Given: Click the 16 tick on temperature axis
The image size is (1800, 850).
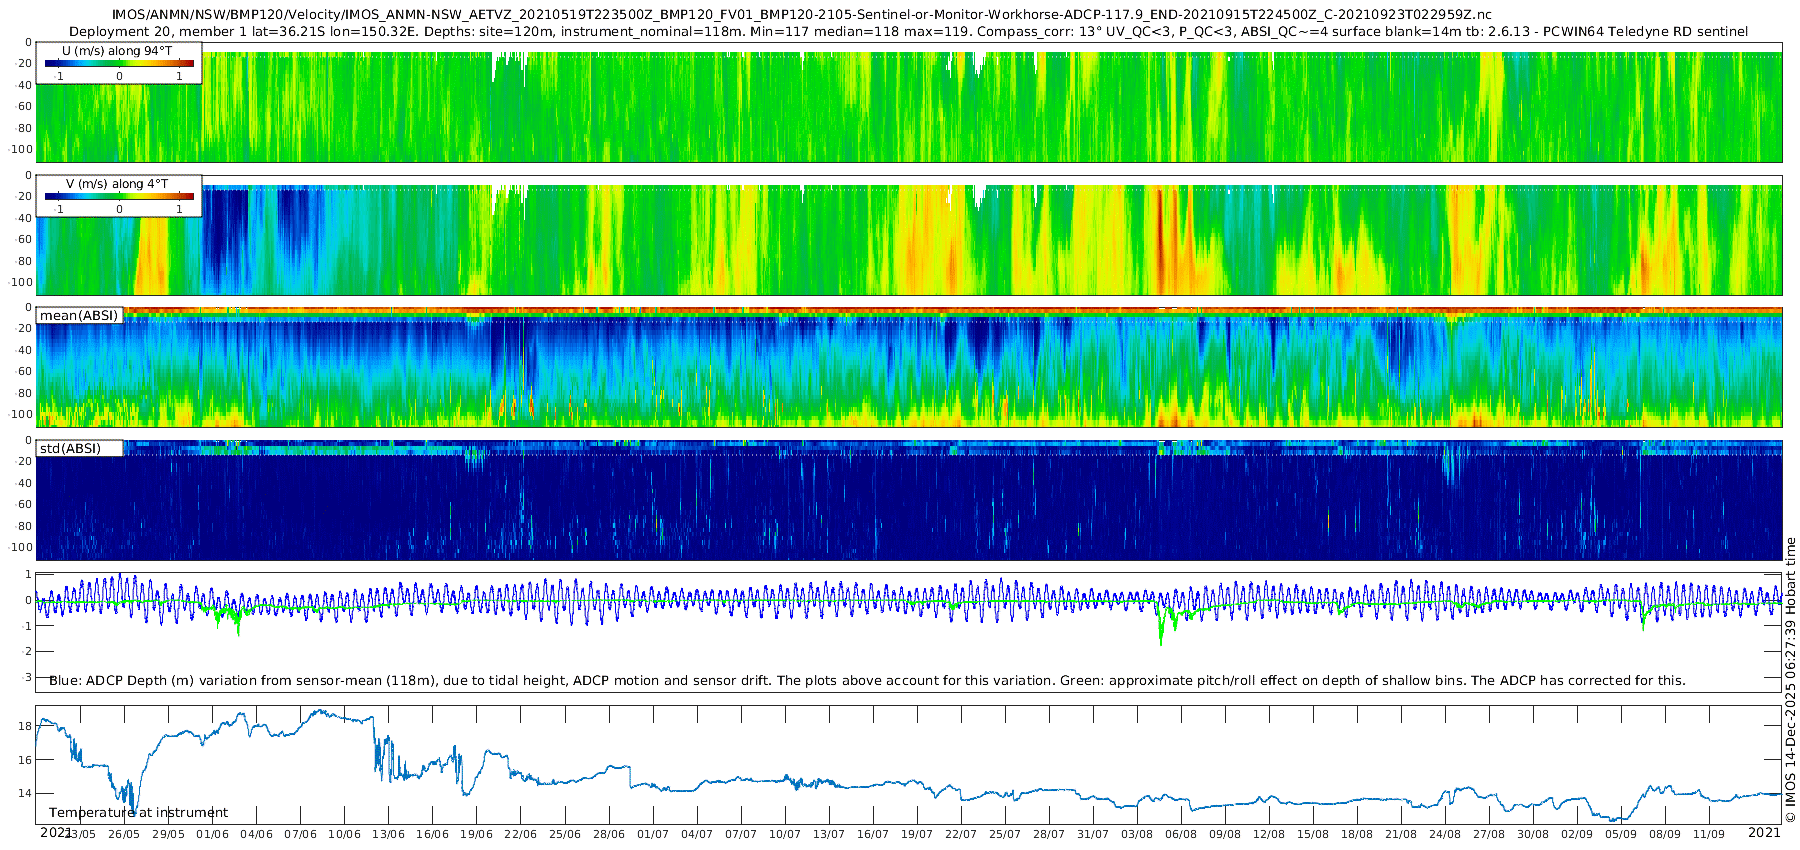Looking at the screenshot, I should click(x=25, y=760).
